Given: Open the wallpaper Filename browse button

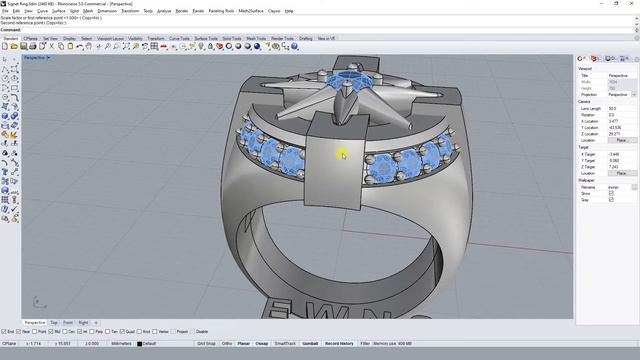Looking at the screenshot, I should tap(634, 187).
